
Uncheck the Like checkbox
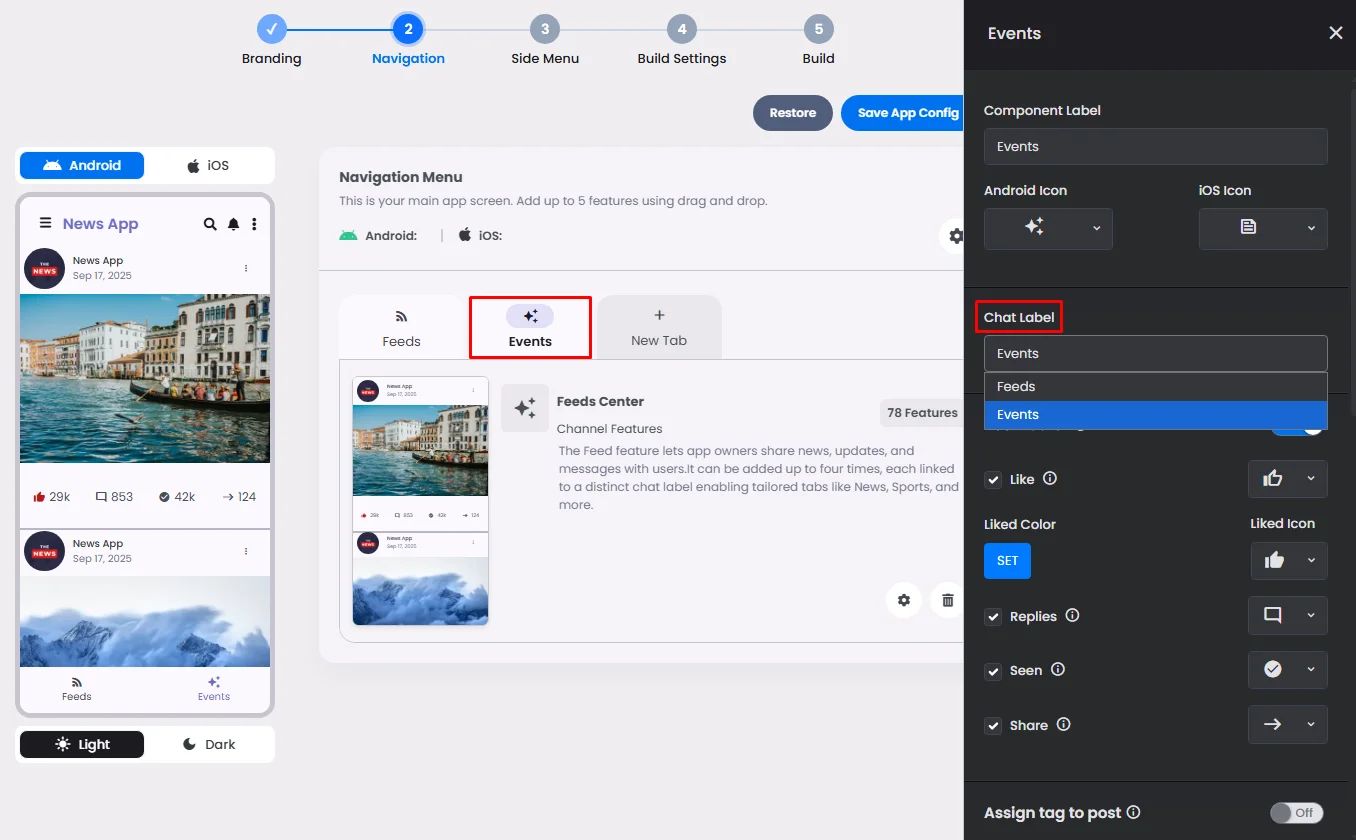coord(993,479)
